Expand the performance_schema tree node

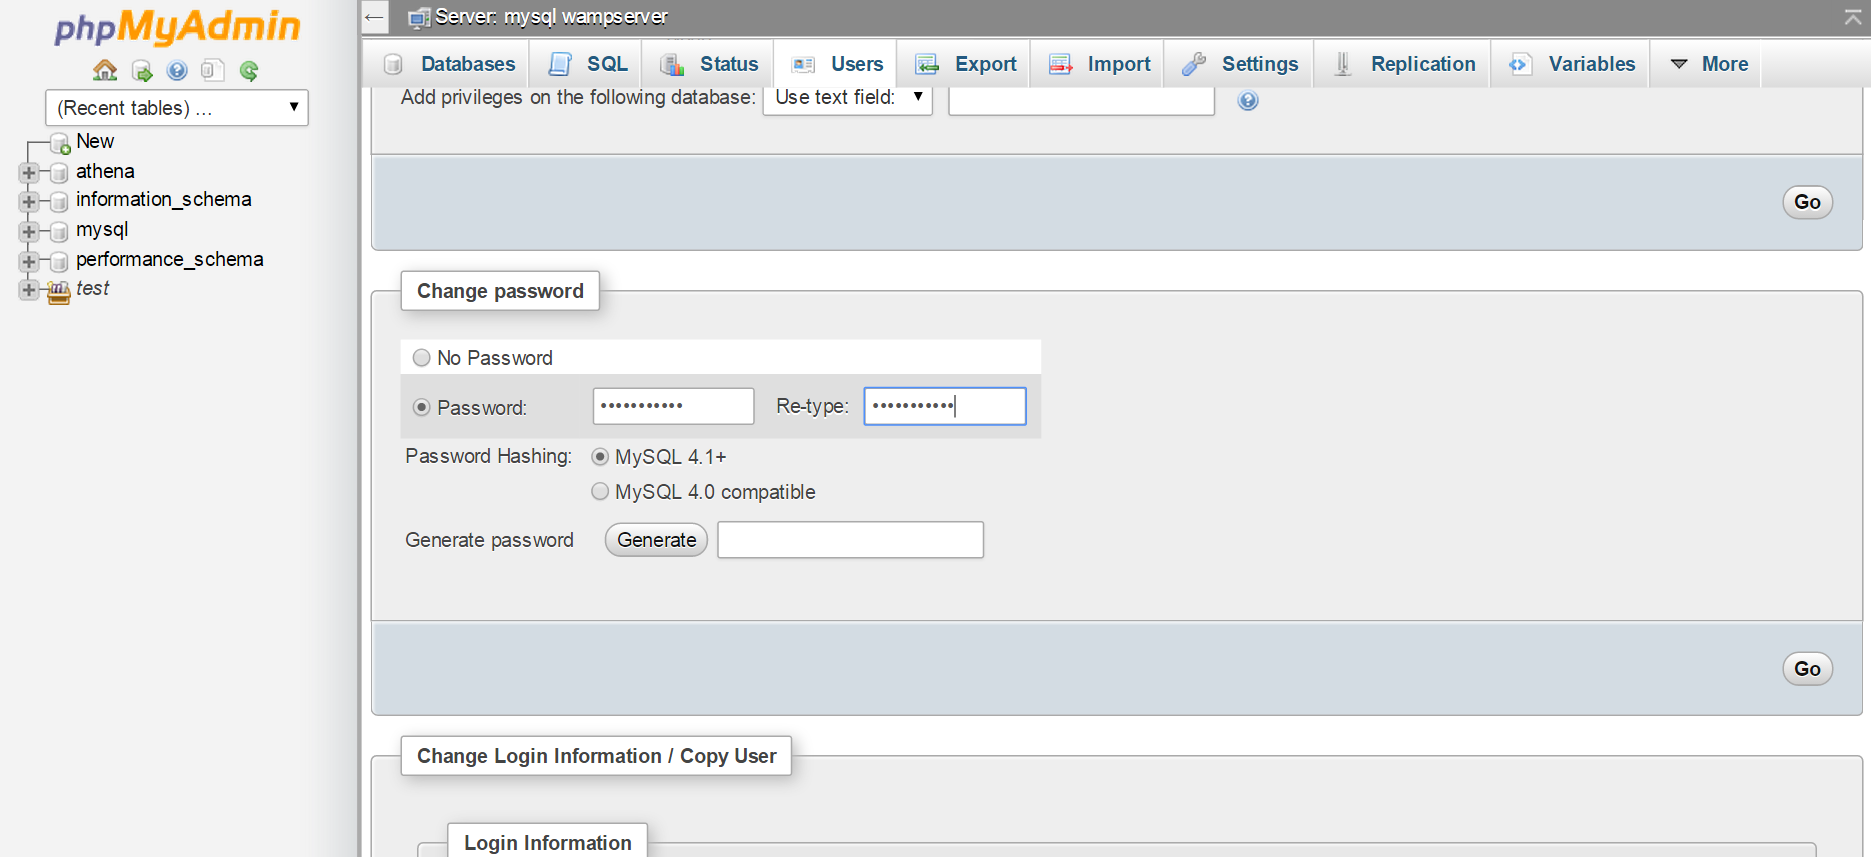pos(29,262)
